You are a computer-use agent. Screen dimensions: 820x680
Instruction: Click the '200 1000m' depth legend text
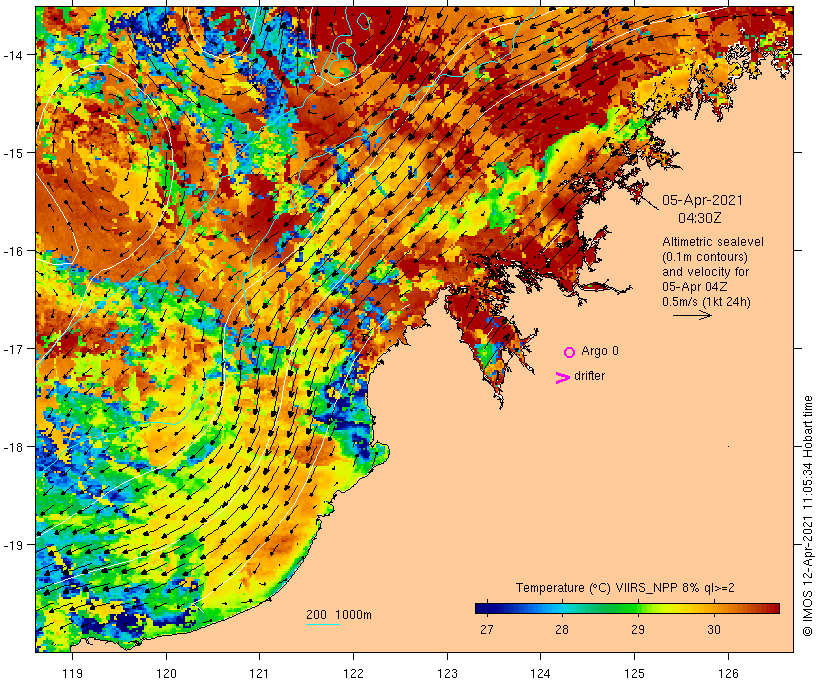click(339, 615)
